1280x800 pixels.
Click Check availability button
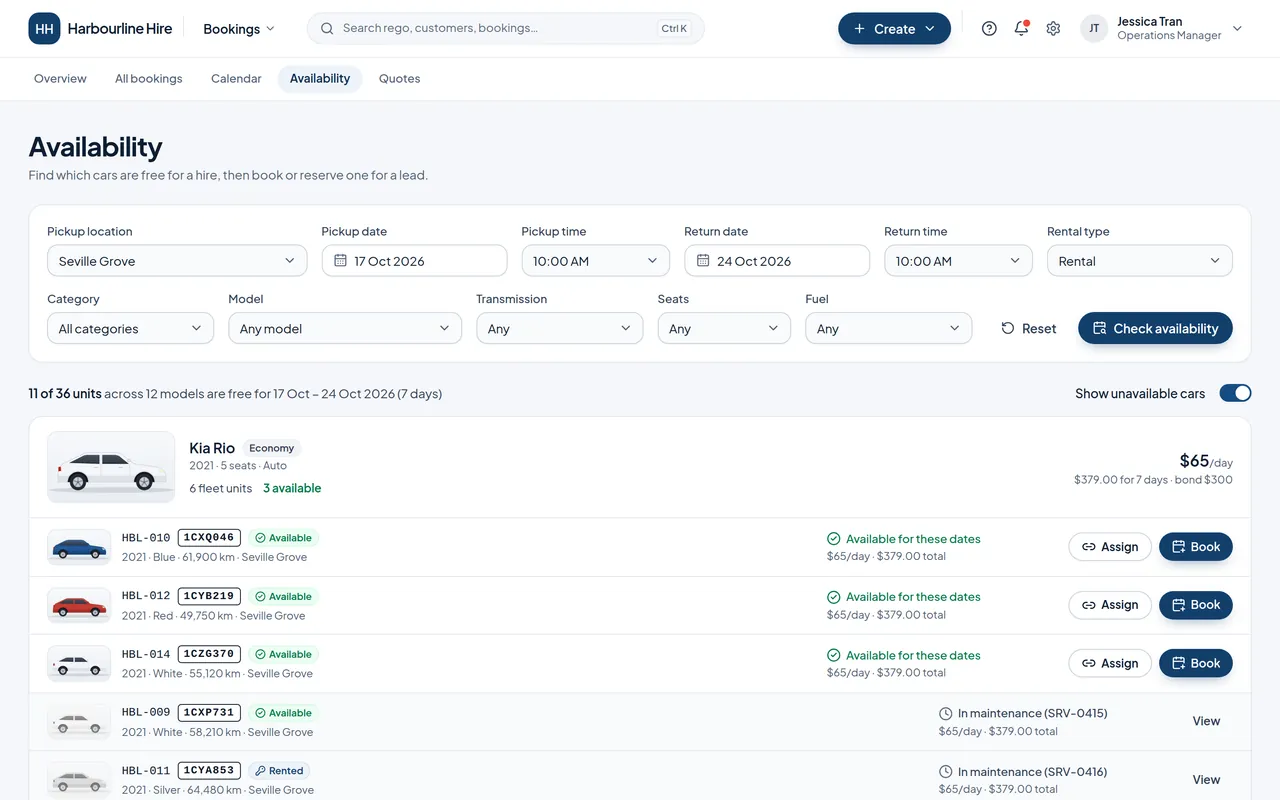tap(1155, 329)
